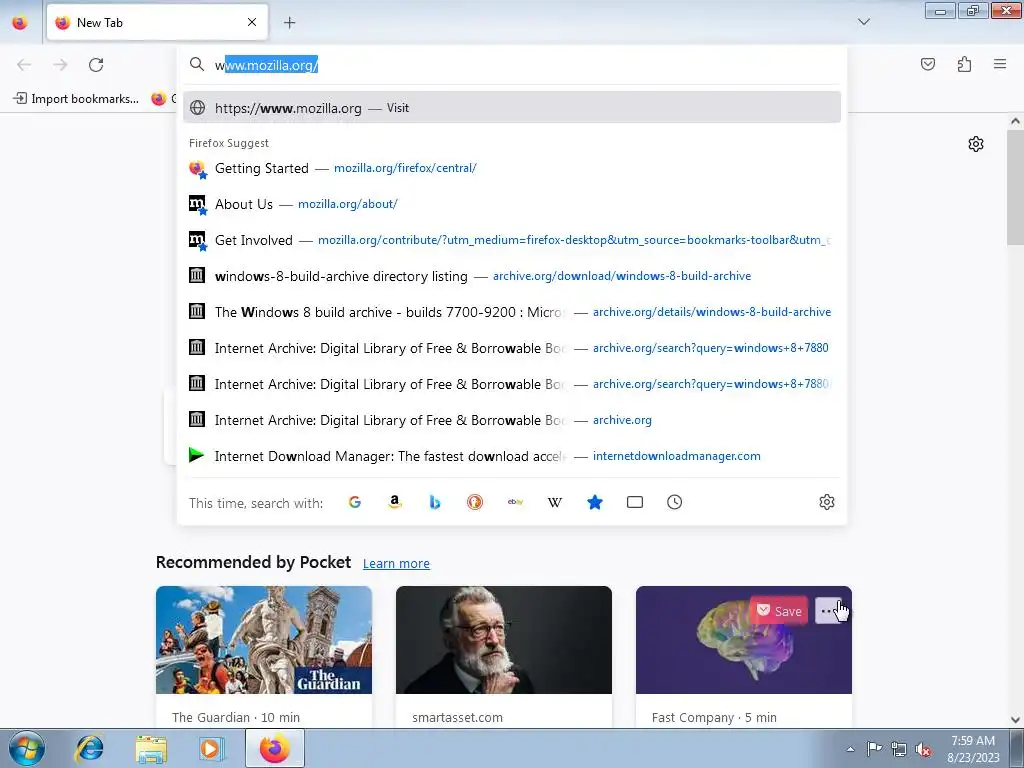The image size is (1024, 768).
Task: Open network status tray icon
Action: pos(899,749)
